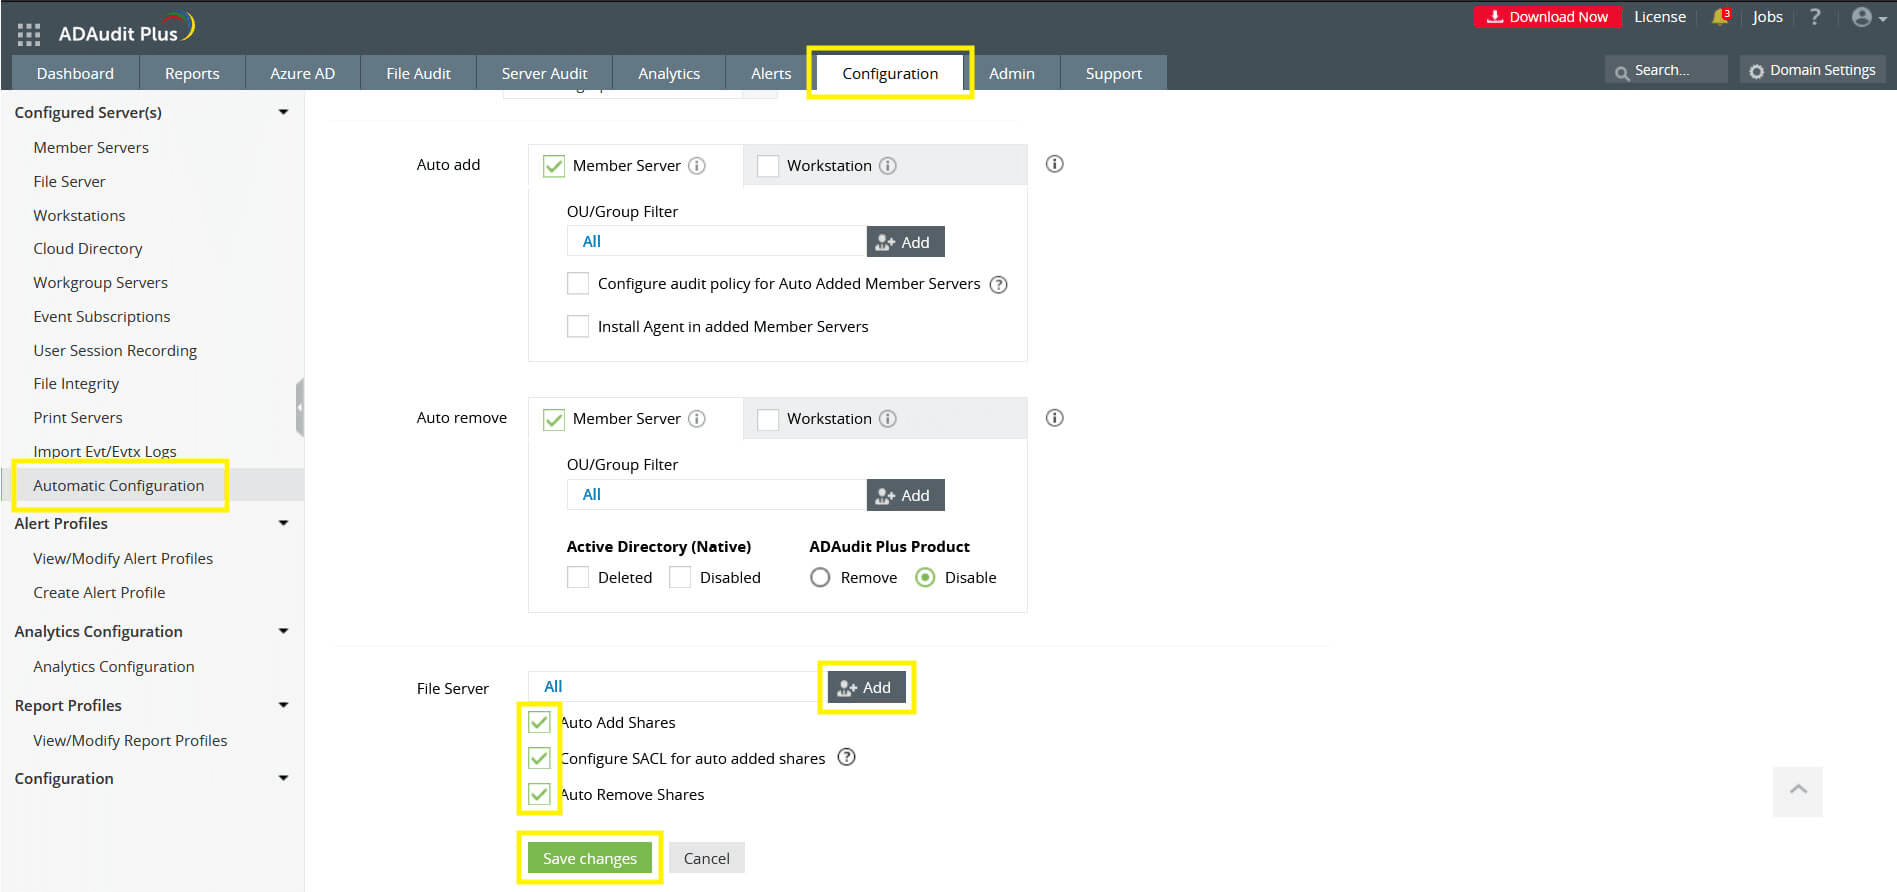Check the Deleted checkbox under Active Directory
Viewport: 1897px width, 892px height.
(578, 577)
